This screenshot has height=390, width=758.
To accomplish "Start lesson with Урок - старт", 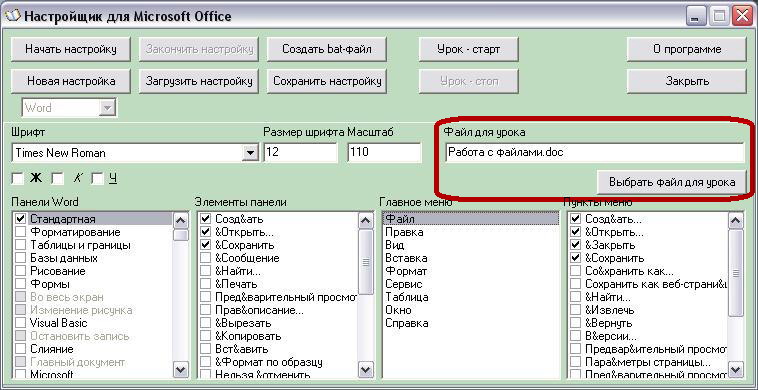I will [x=468, y=49].
